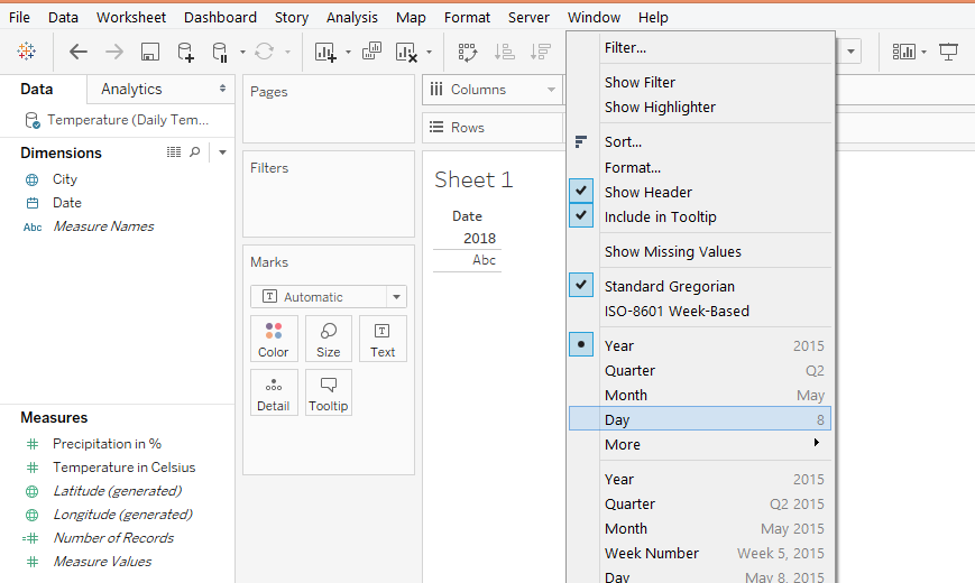The width and height of the screenshot is (975, 583).
Task: Click the New Worksheet toolbar icon
Action: click(325, 52)
